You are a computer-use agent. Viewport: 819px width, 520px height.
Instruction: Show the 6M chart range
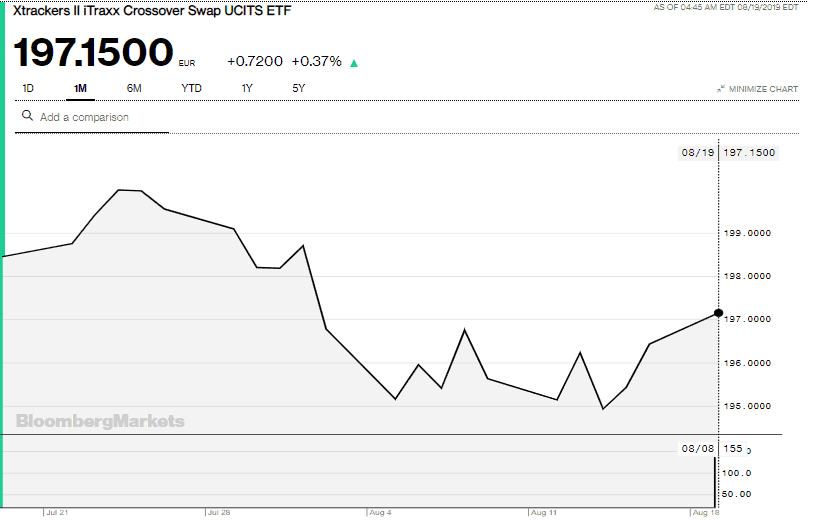point(134,88)
